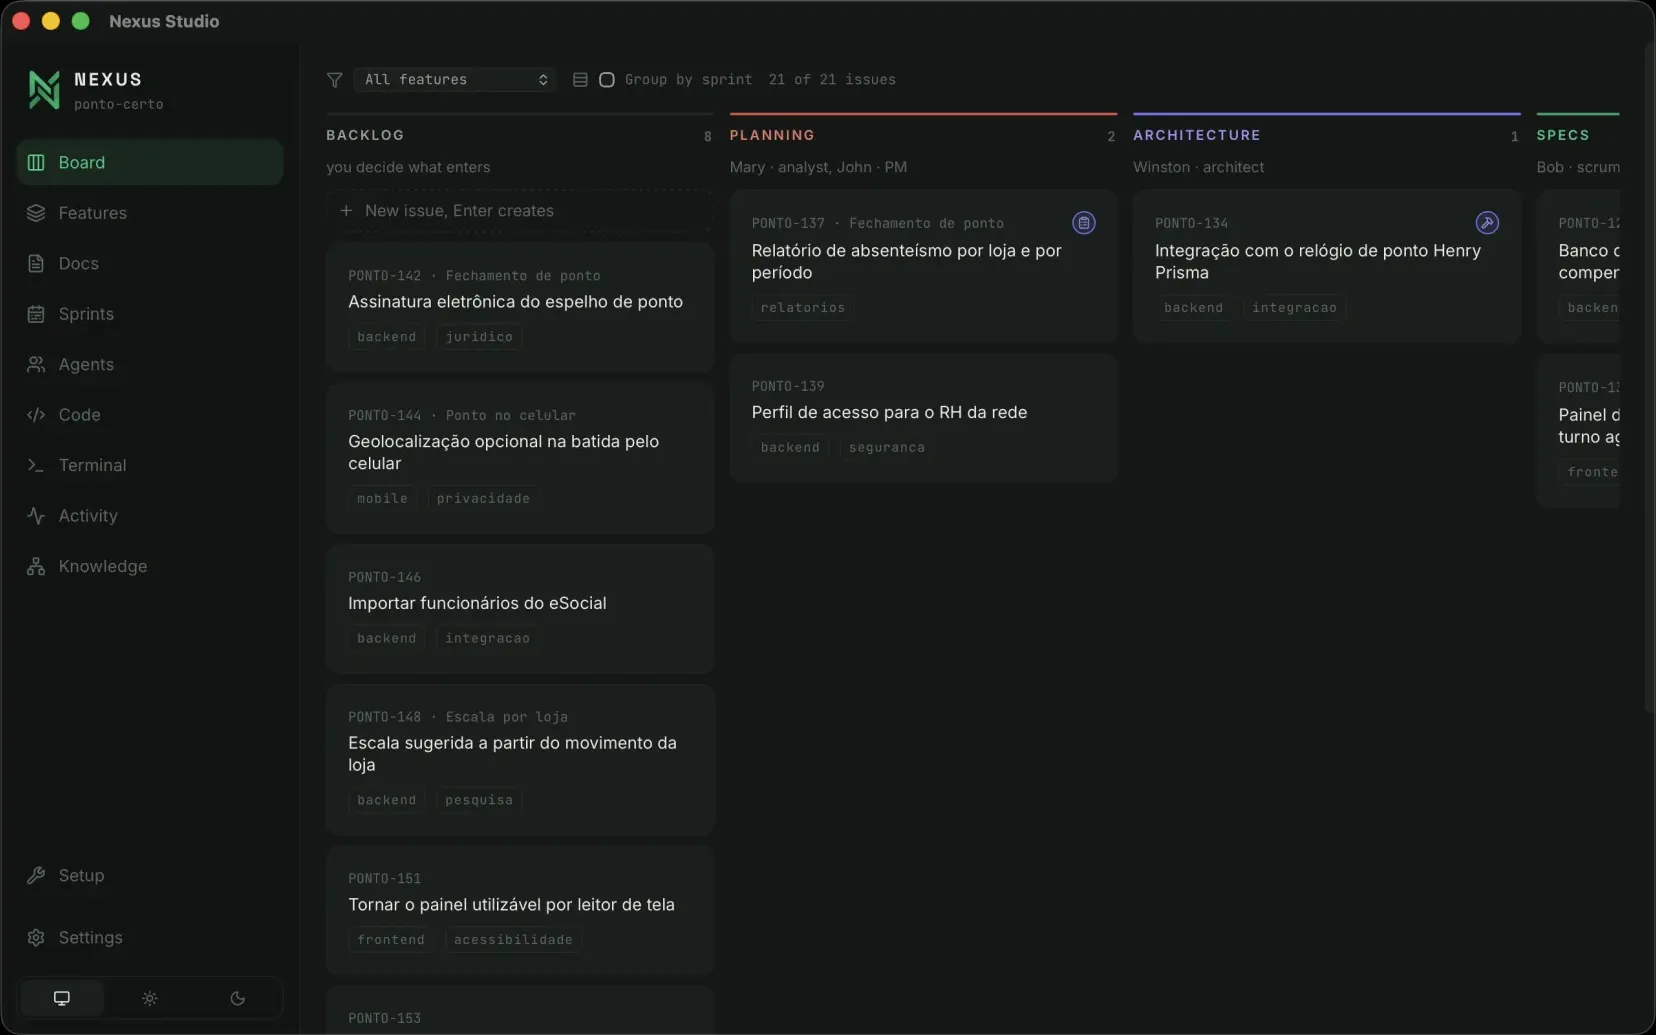Click the PLANNING column header
This screenshot has width=1656, height=1035.
(772, 135)
